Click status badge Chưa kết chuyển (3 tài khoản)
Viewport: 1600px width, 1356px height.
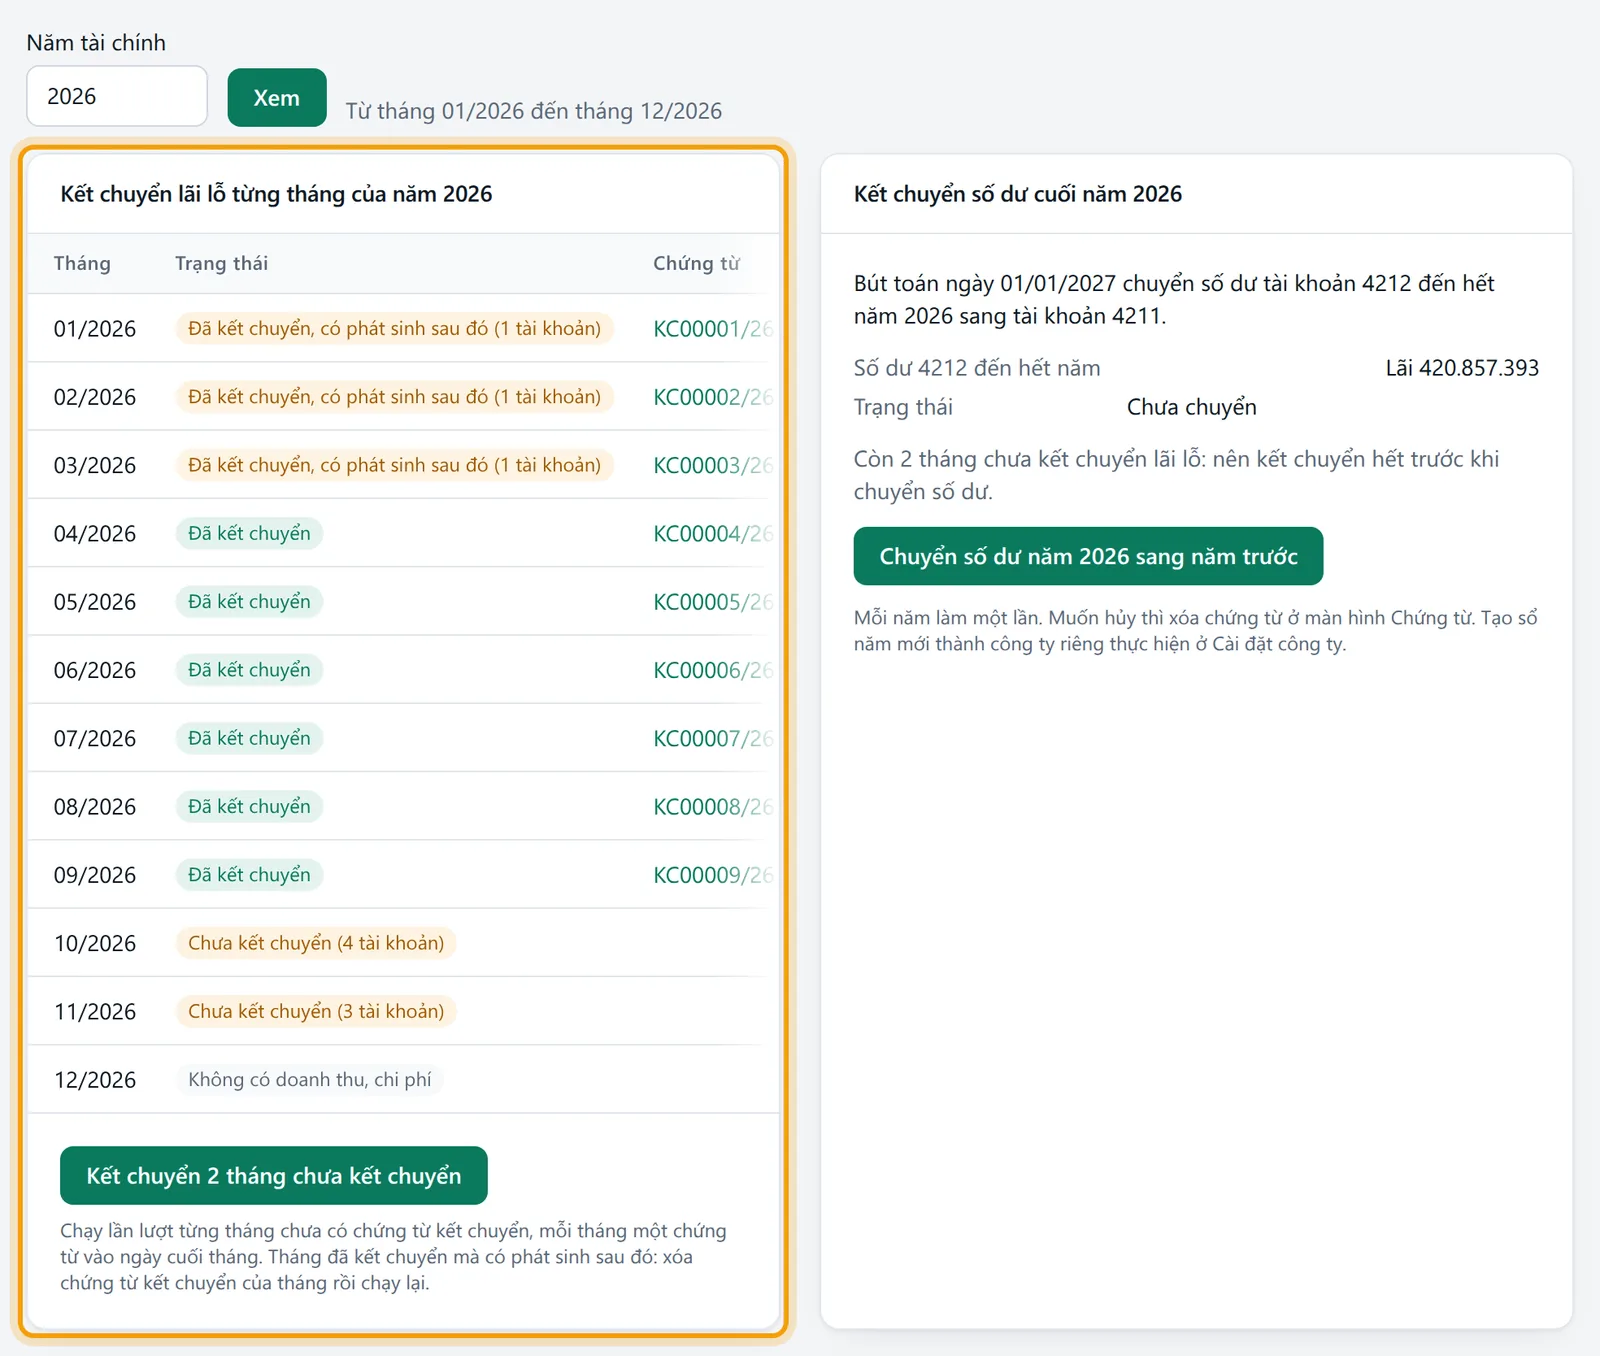click(x=316, y=1011)
